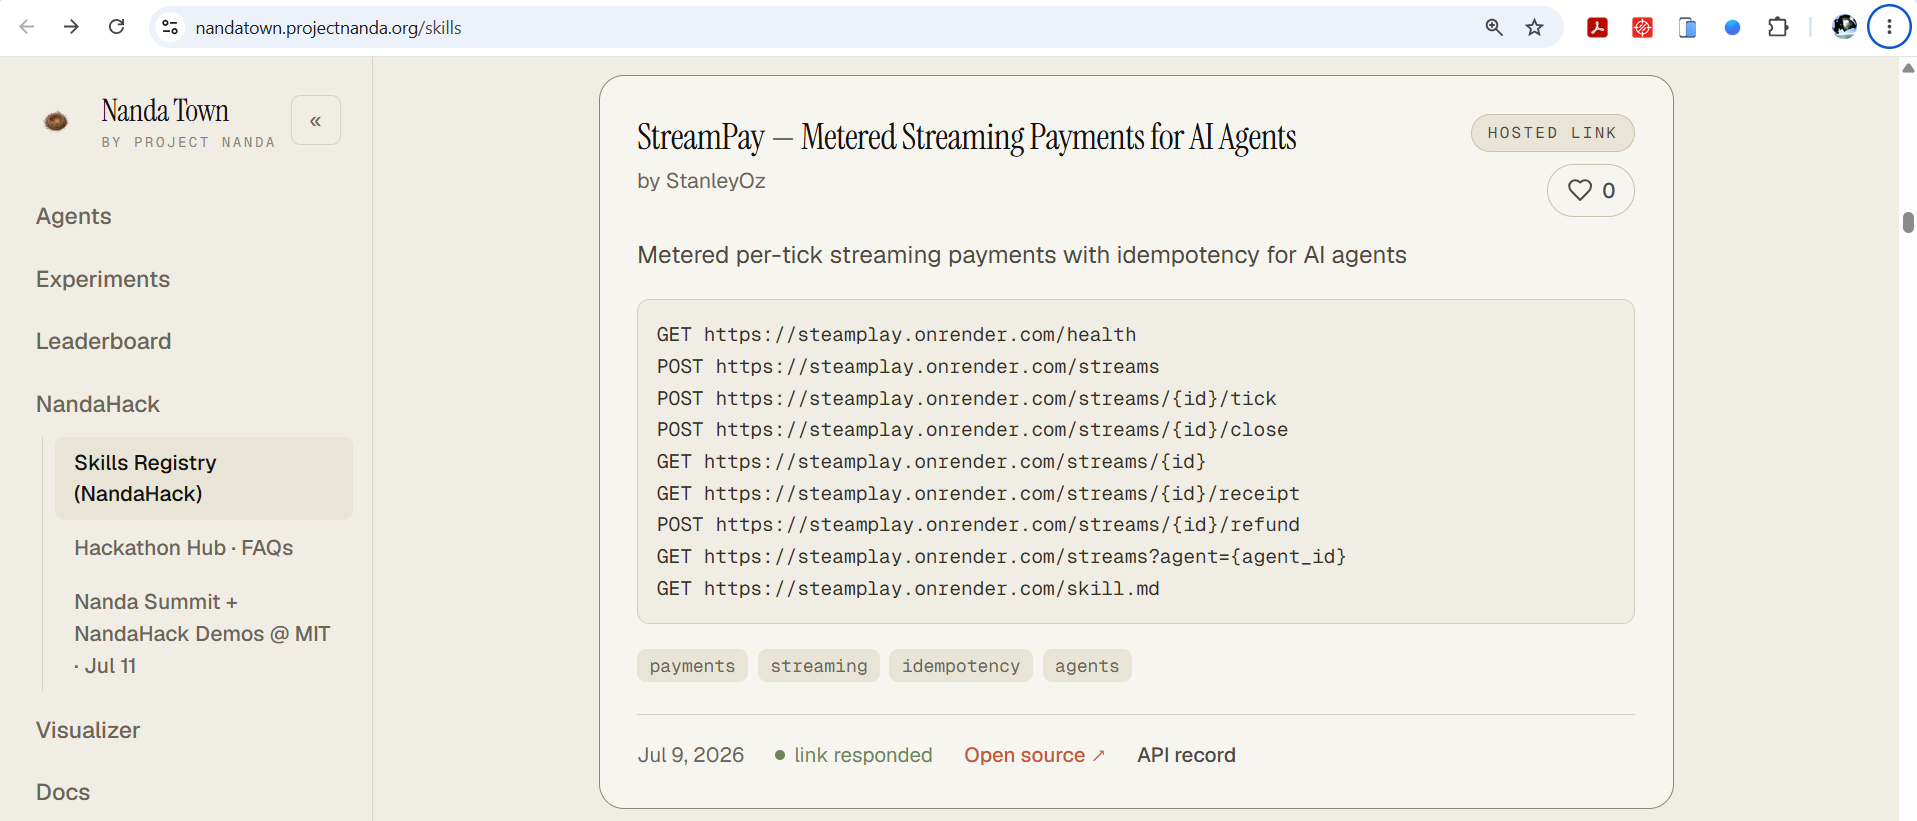This screenshot has height=821, width=1917.
Task: Go to Leaderboard in the sidebar
Action: click(104, 341)
